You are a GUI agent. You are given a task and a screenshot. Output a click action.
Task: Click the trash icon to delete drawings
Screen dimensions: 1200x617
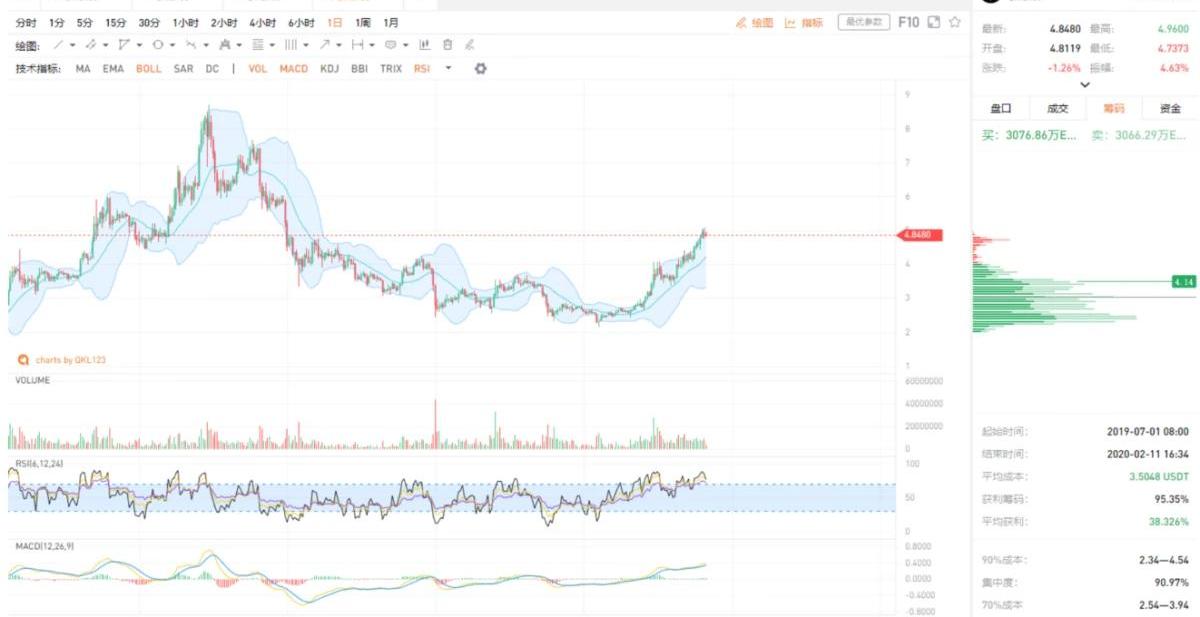pos(447,45)
